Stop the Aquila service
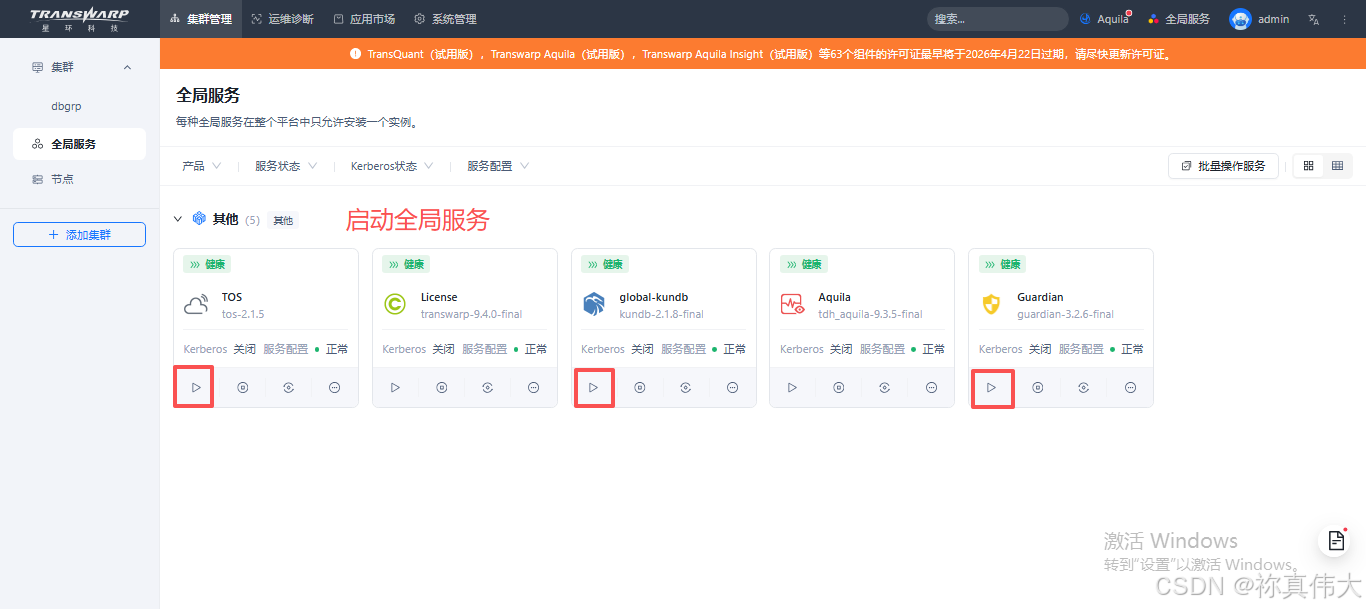Viewport: 1366px width, 609px height. click(x=838, y=387)
